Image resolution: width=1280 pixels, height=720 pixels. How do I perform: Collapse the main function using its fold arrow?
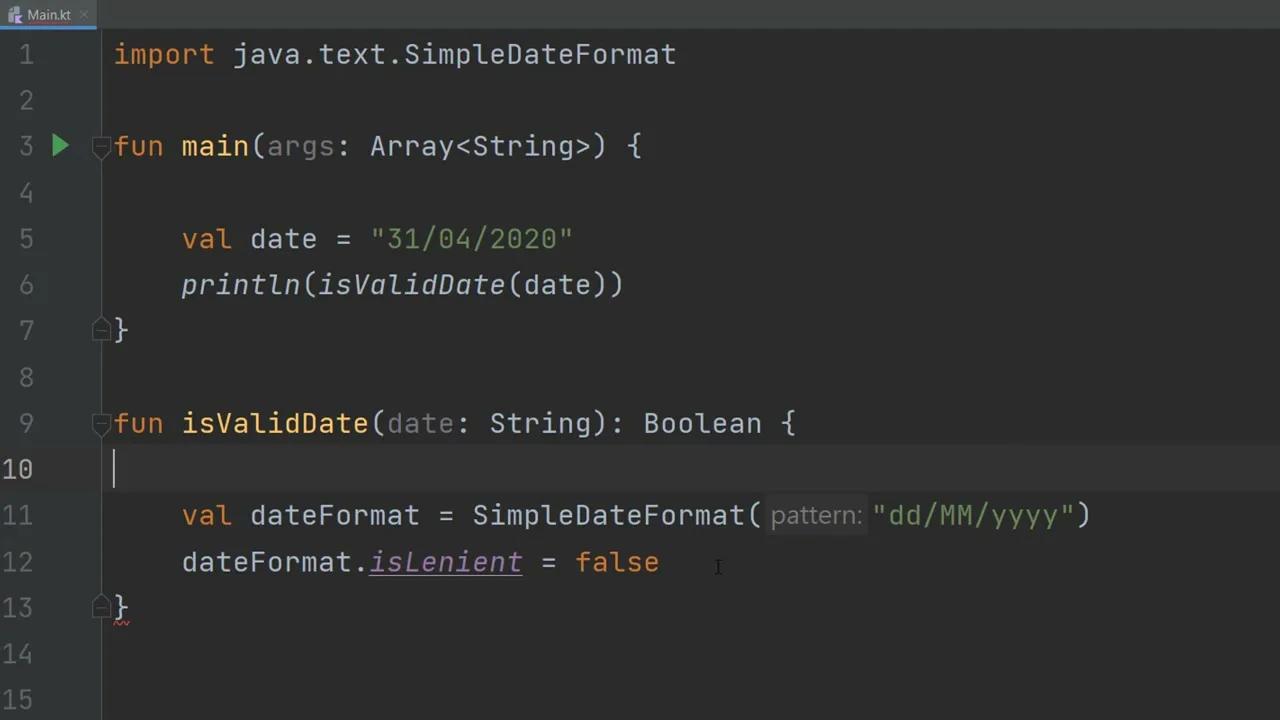pos(100,146)
